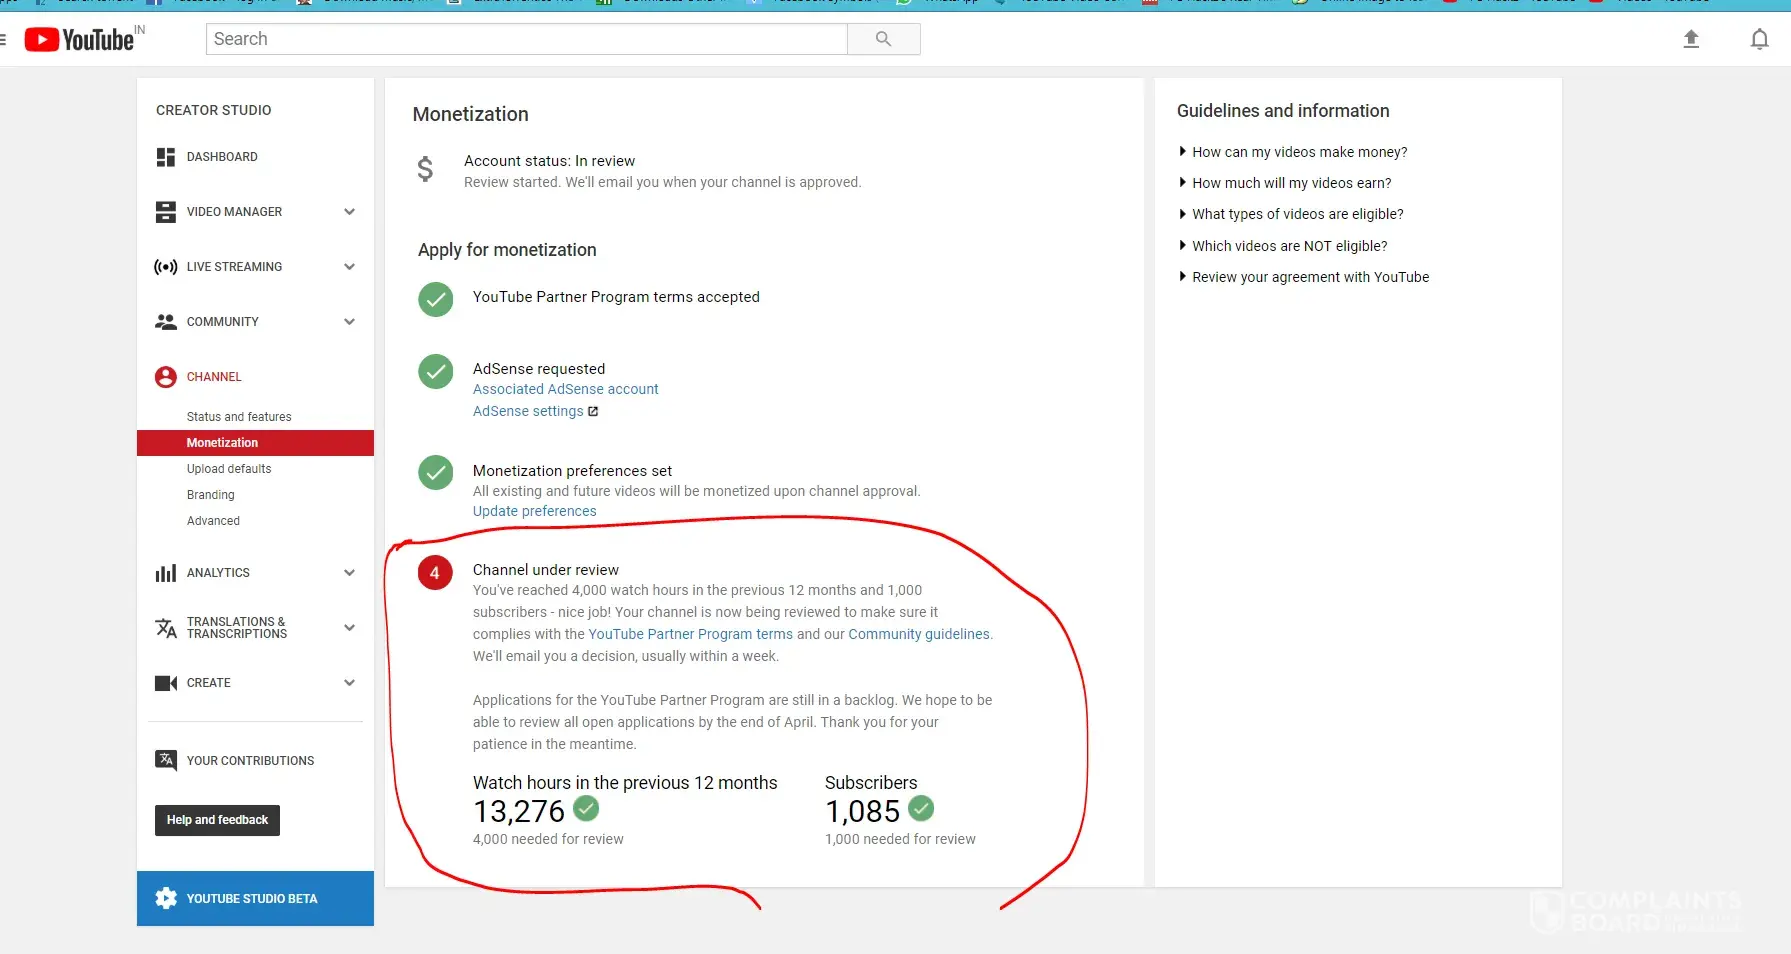Click the Update preferences link
1791x954 pixels.
(x=535, y=511)
